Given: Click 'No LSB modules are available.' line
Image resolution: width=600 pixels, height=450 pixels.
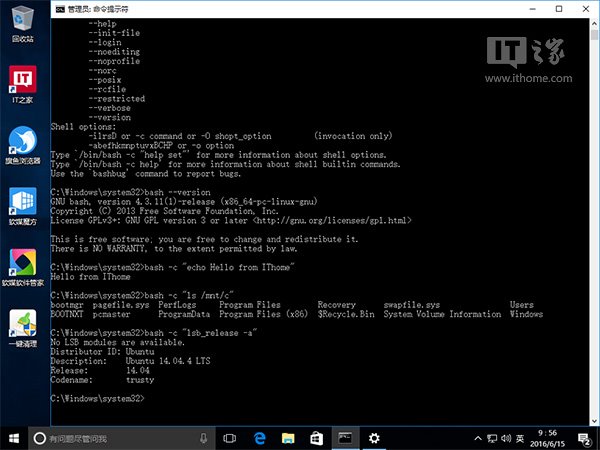Looking at the screenshot, I should point(117,342).
